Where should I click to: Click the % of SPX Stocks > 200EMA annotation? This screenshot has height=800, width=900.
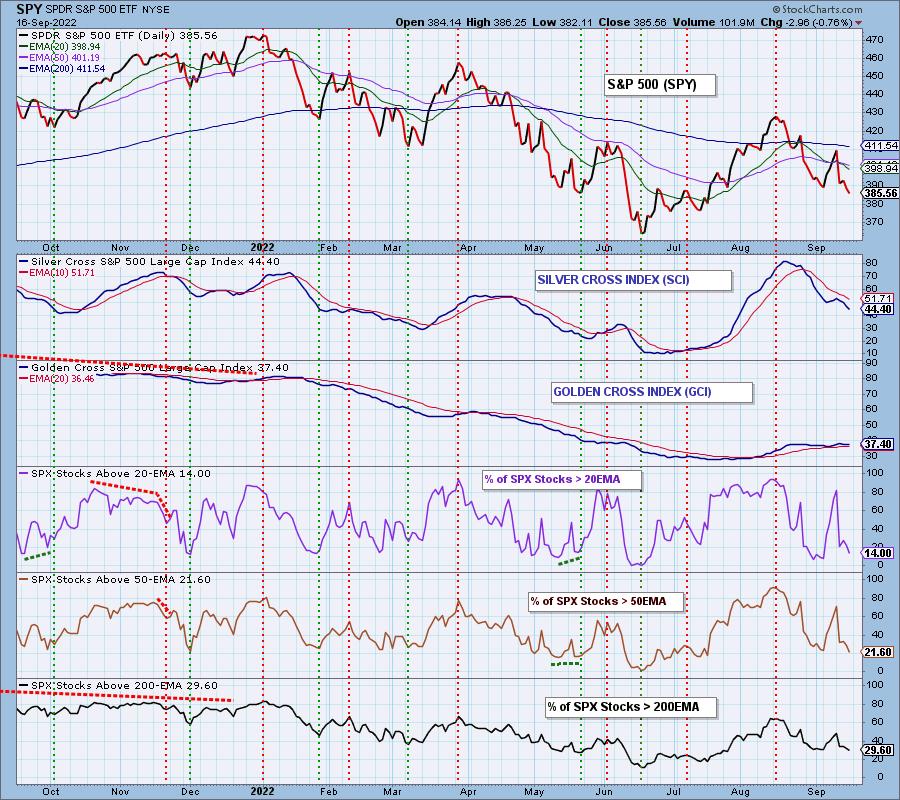click(x=631, y=707)
